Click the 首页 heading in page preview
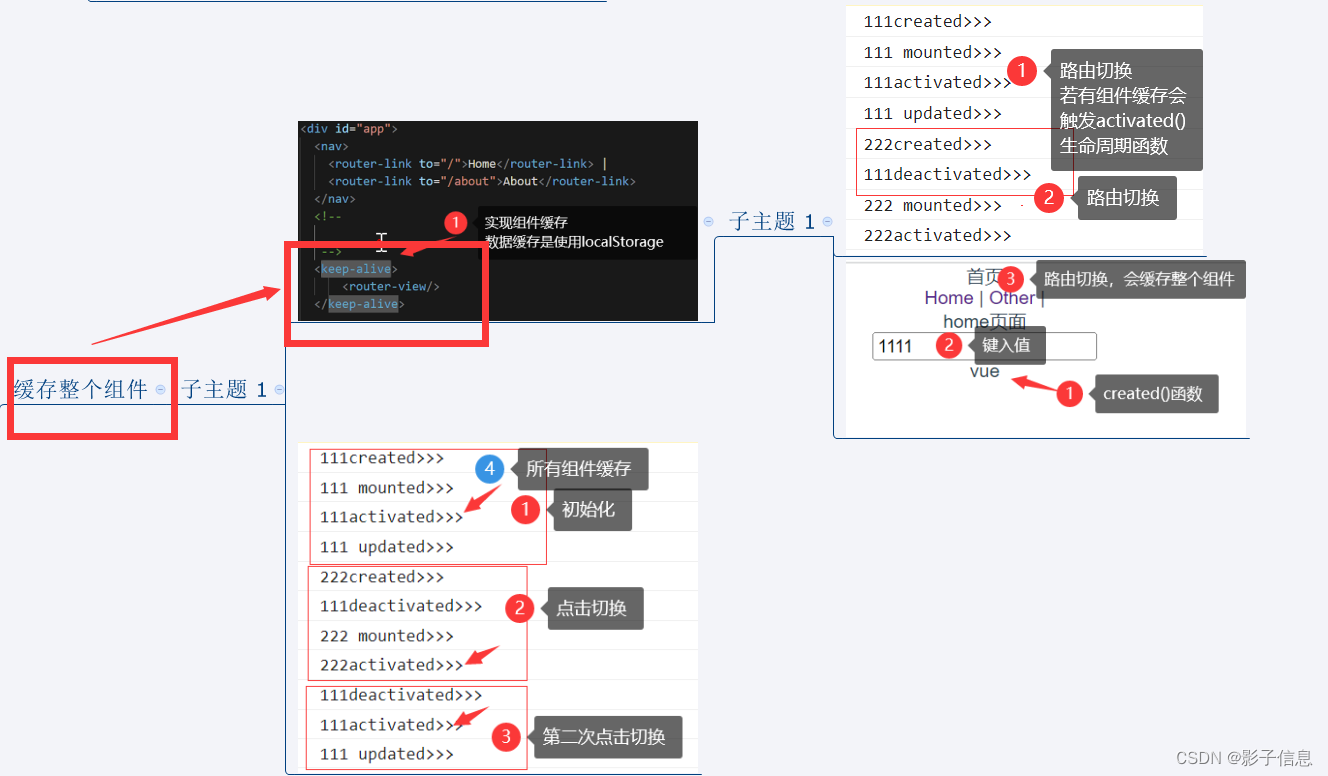Screen dimensions: 1328x776 [984, 277]
